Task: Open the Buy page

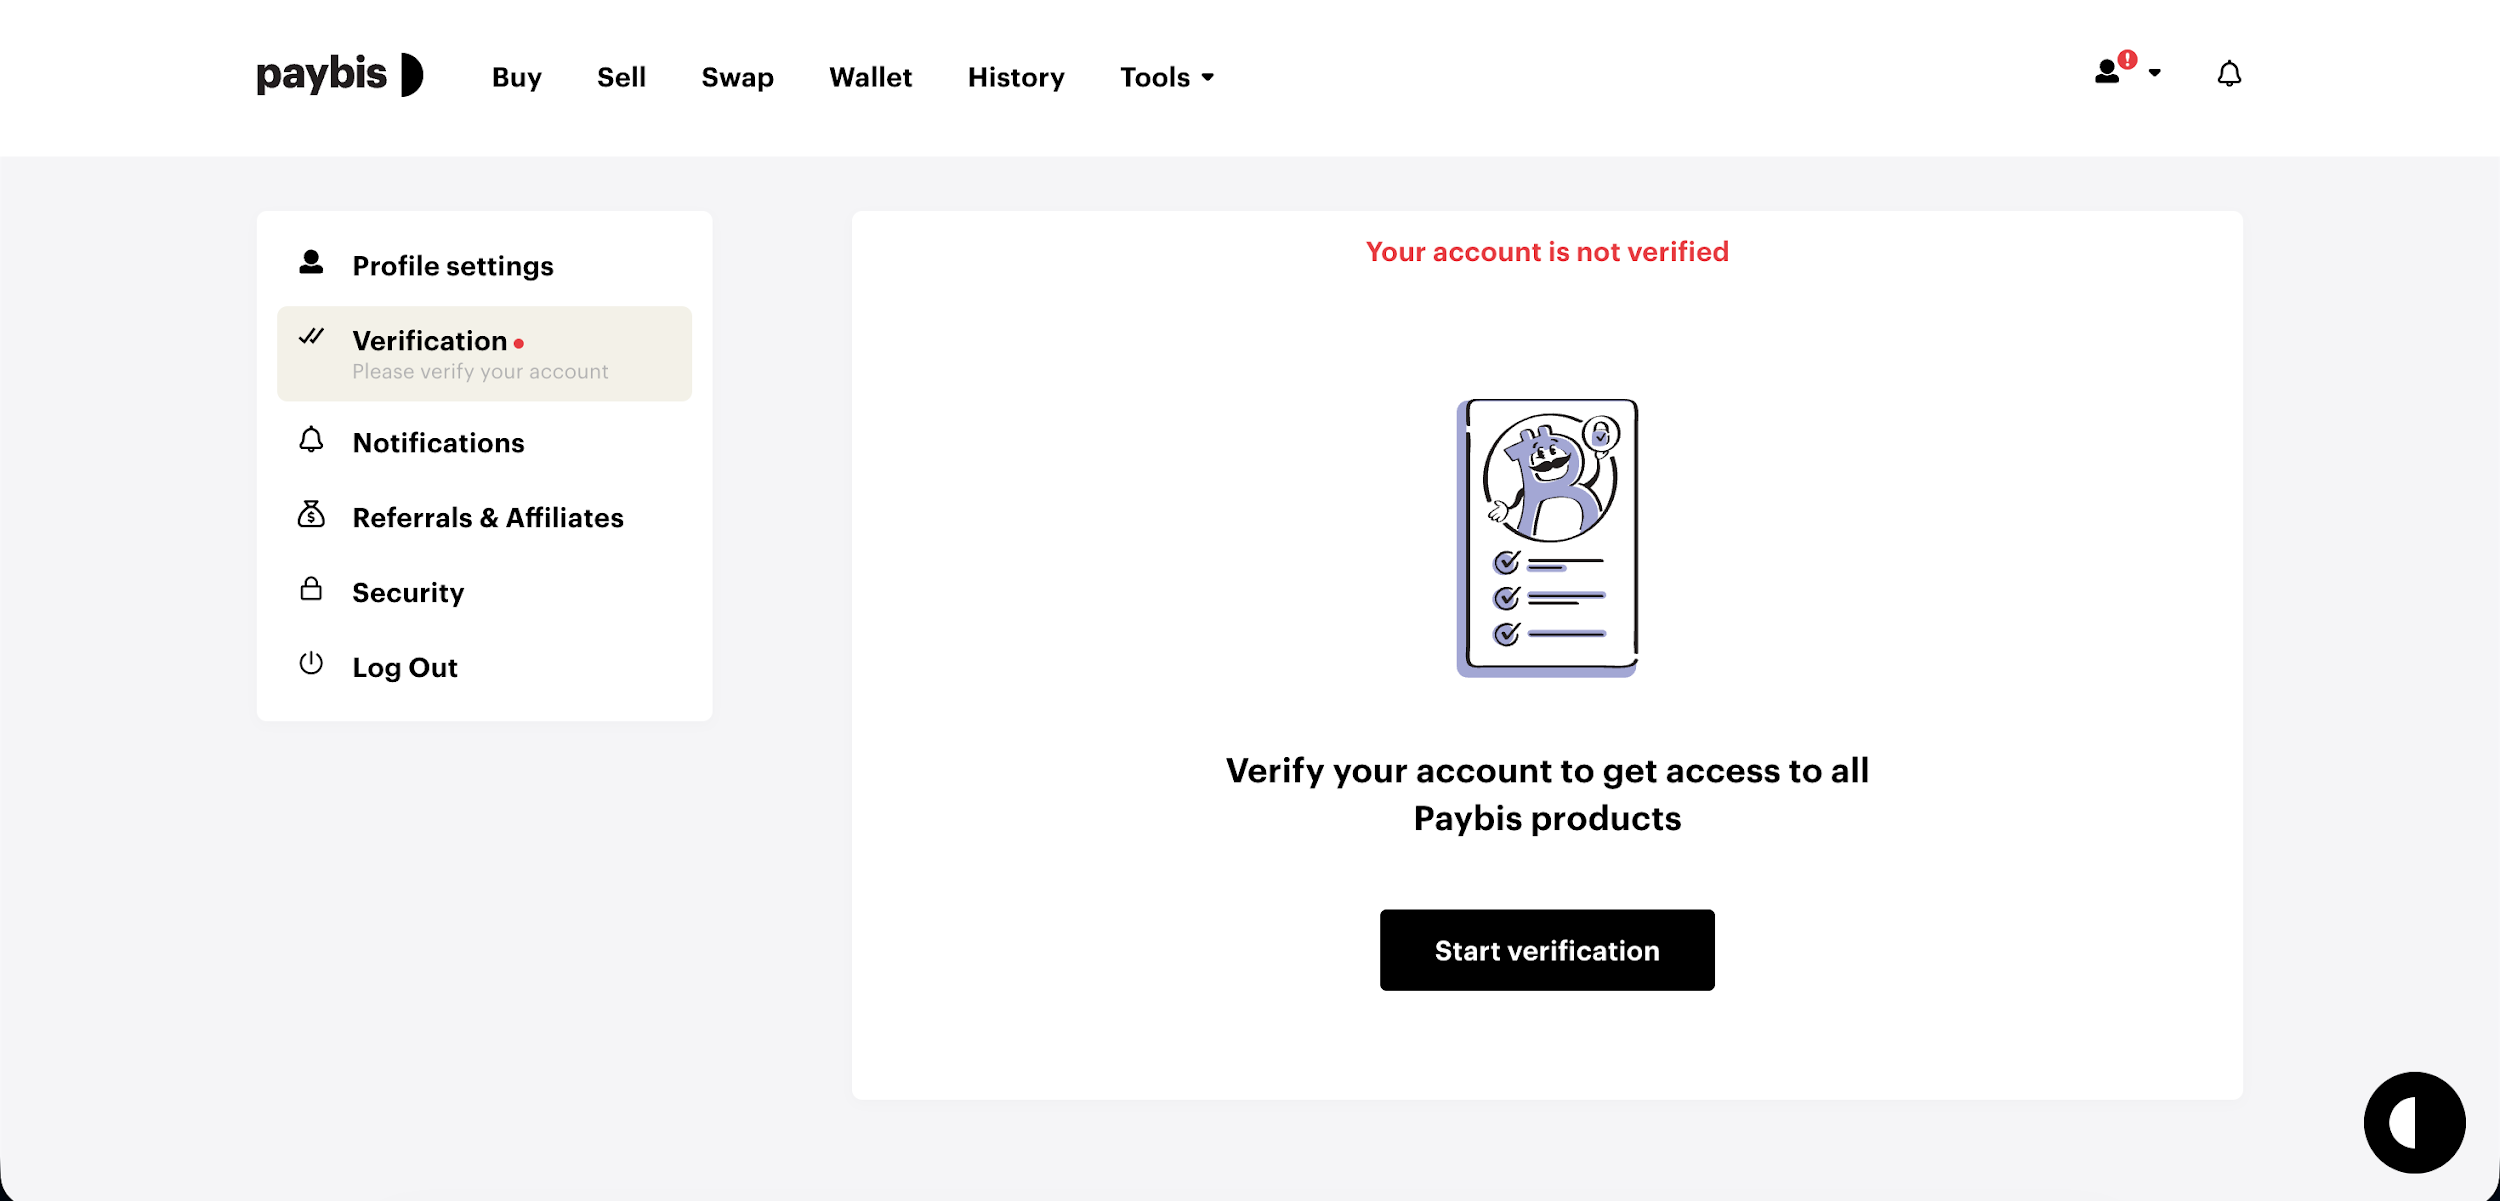Action: [516, 77]
